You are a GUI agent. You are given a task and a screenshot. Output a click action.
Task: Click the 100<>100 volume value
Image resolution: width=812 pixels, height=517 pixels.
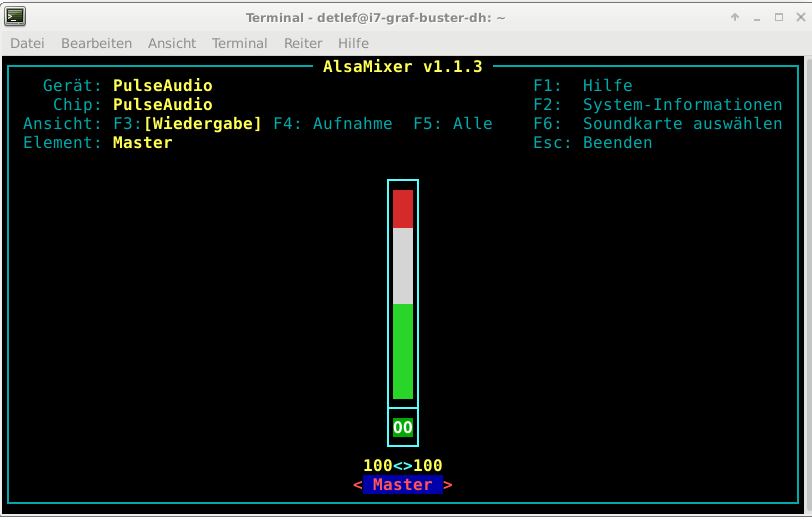pos(403,465)
